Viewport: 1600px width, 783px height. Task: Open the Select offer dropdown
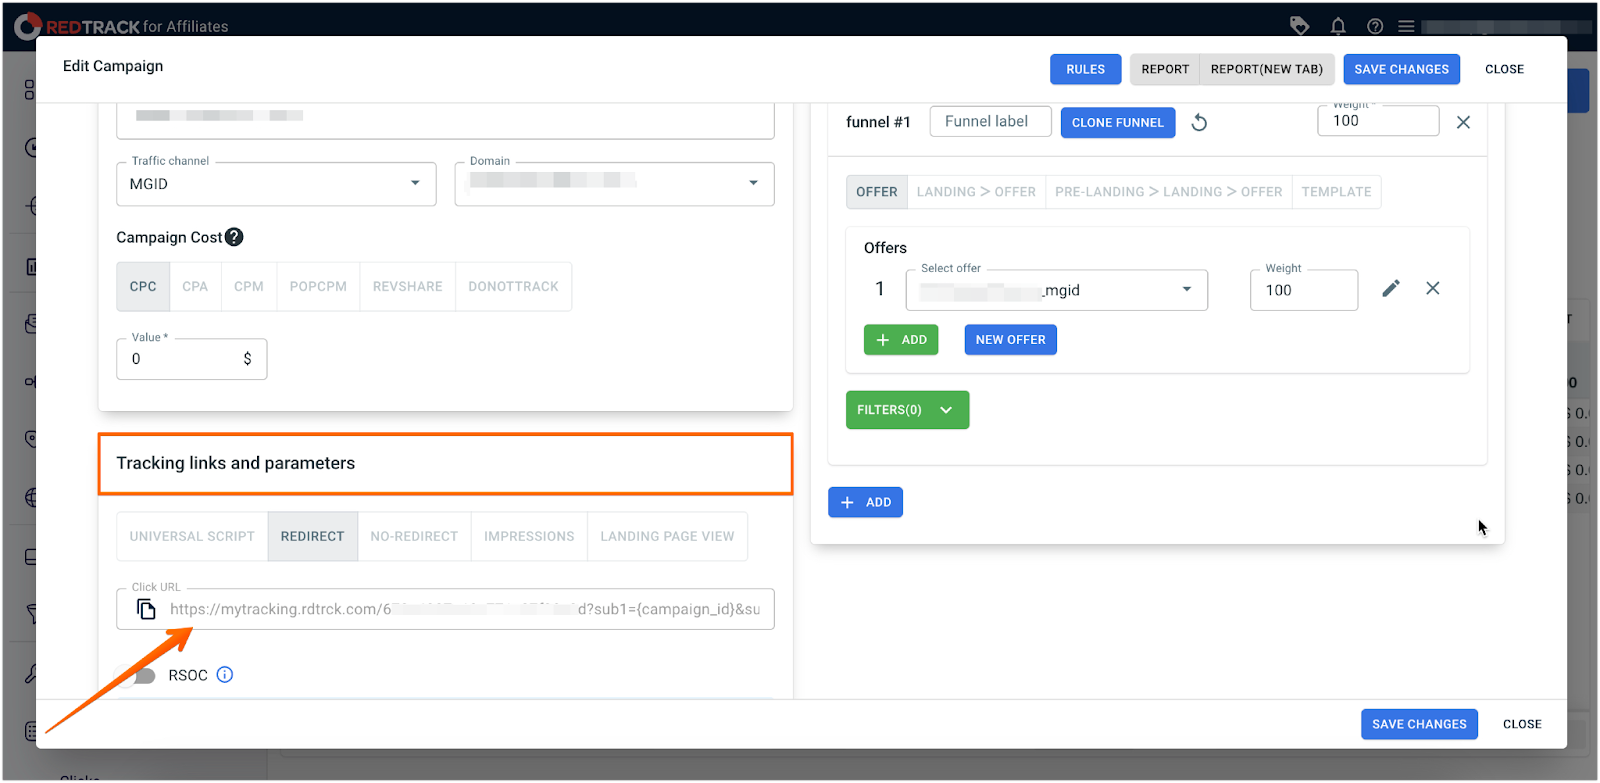coord(1056,290)
